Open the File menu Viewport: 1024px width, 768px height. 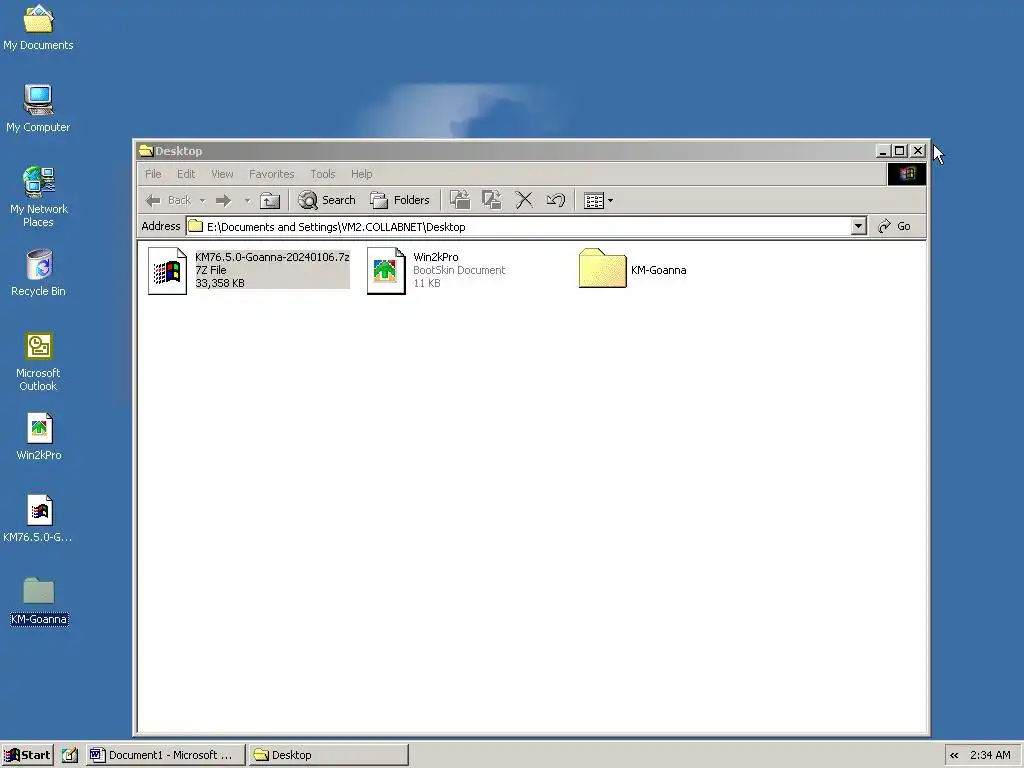click(x=153, y=174)
